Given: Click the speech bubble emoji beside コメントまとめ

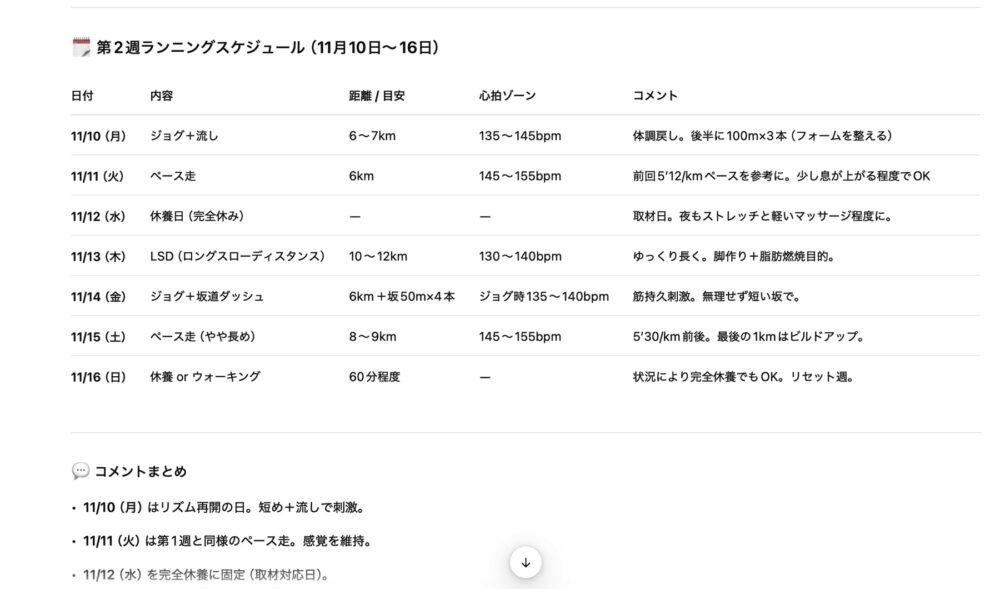Looking at the screenshot, I should coord(81,471).
